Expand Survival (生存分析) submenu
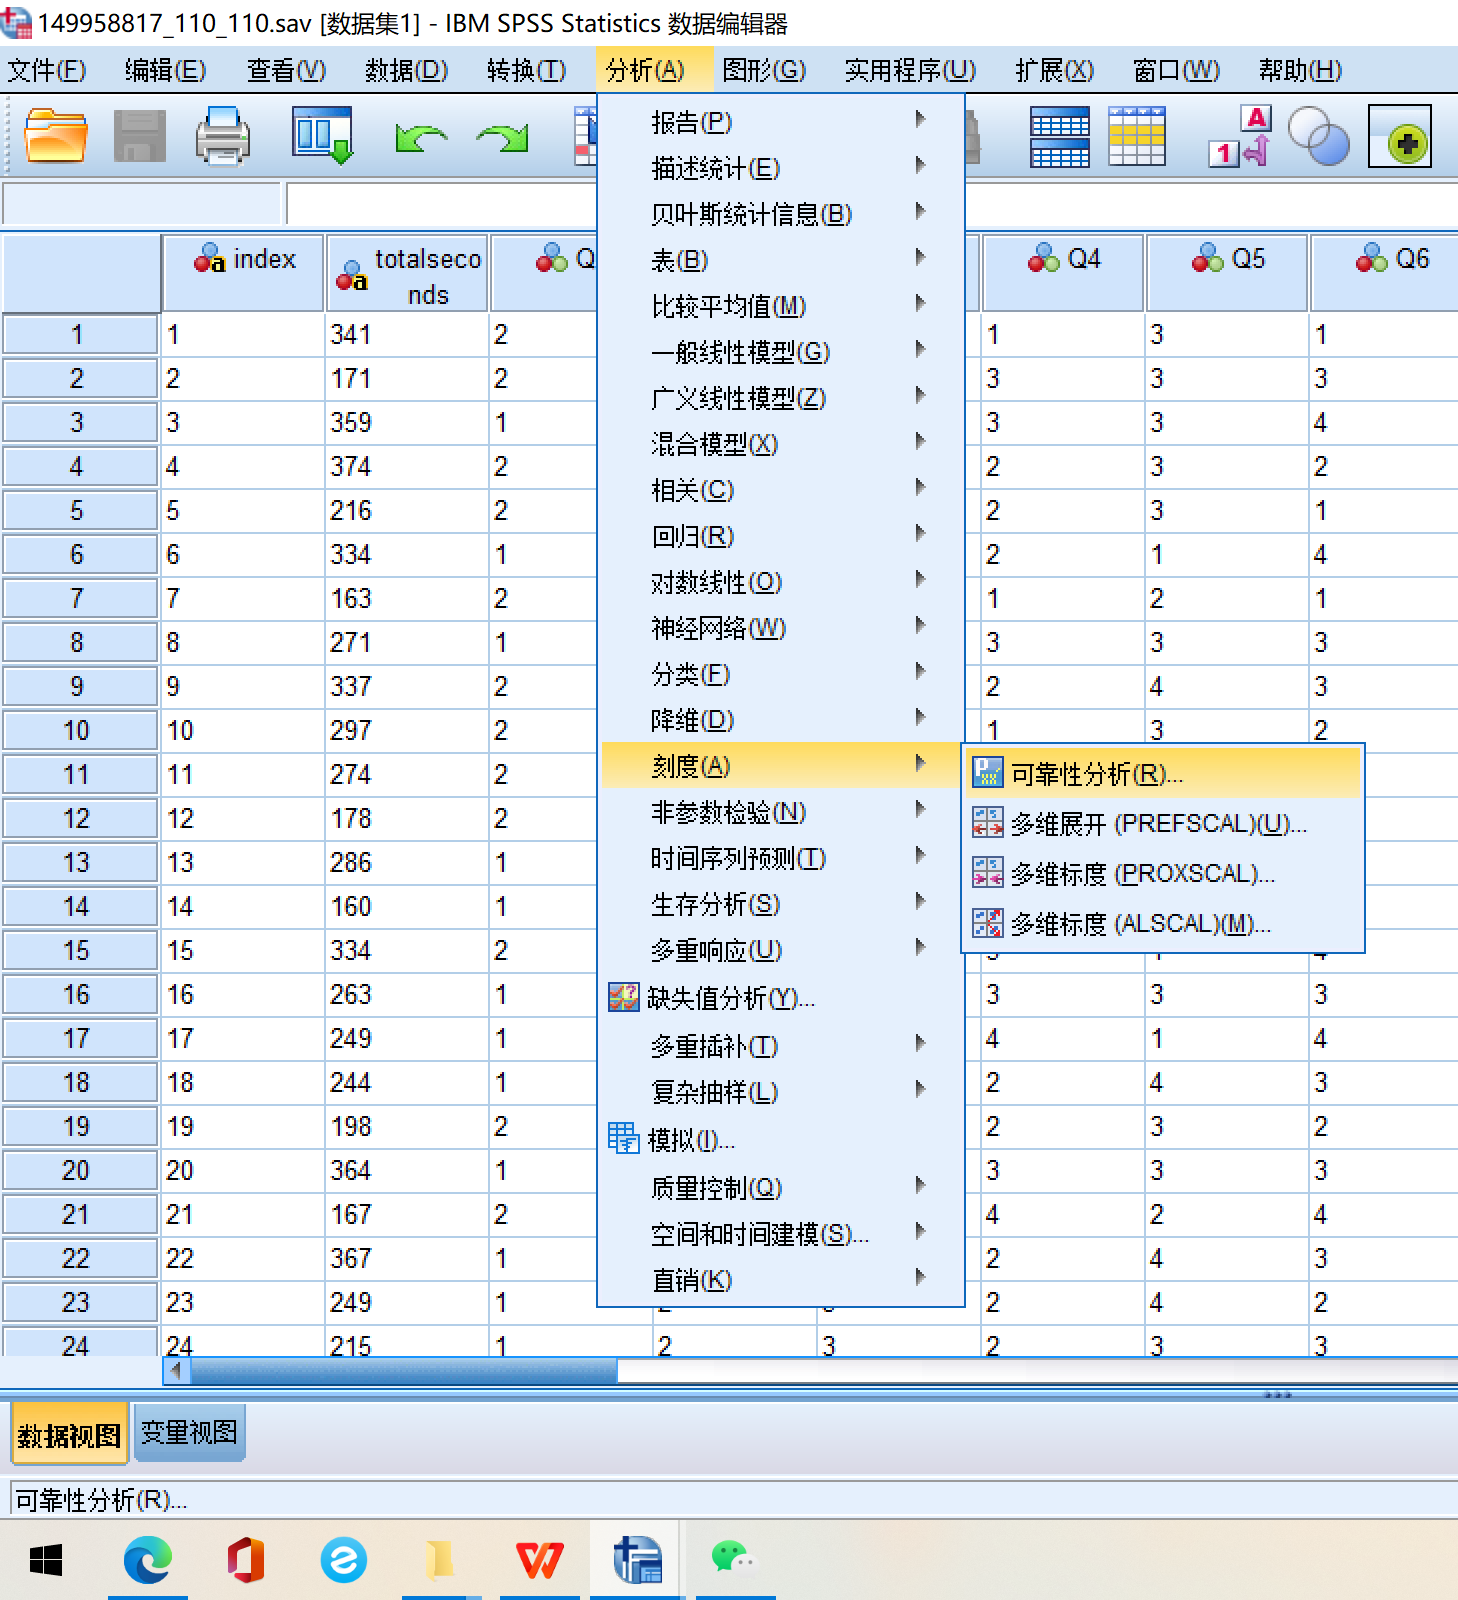The height and width of the screenshot is (1600, 1458). [781, 904]
